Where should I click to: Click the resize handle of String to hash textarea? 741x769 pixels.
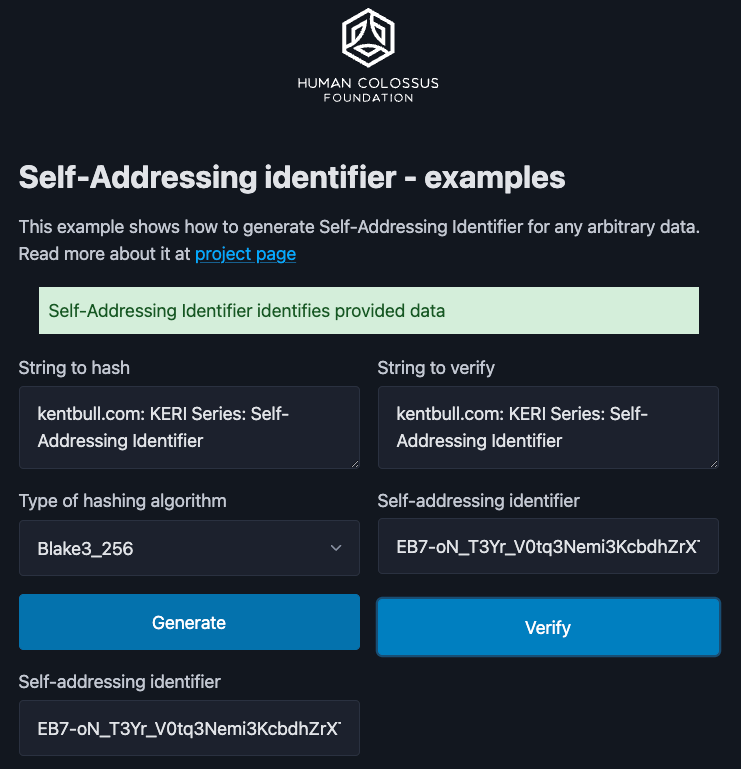click(353, 462)
